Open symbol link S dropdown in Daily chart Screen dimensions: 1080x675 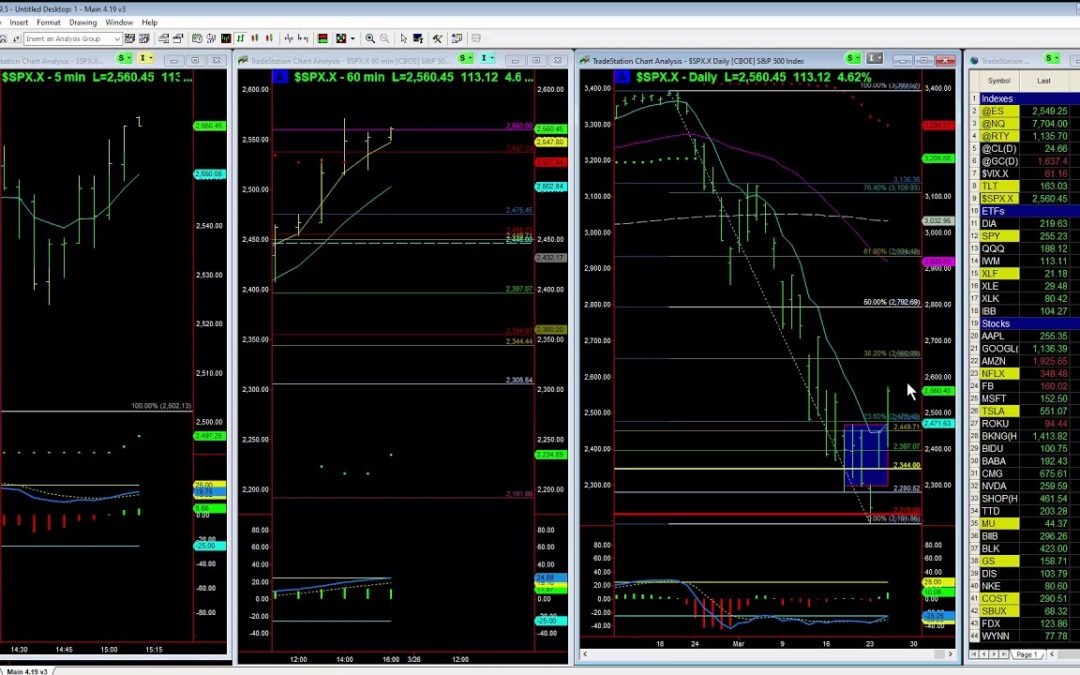coord(853,58)
